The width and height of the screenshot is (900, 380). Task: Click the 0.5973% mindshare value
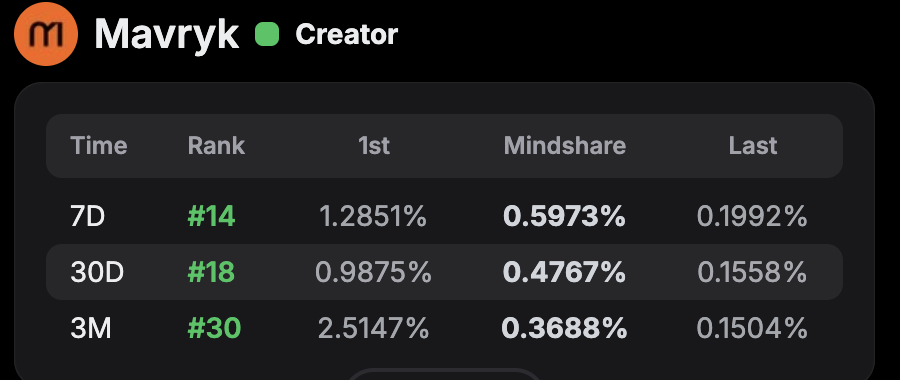click(x=564, y=217)
